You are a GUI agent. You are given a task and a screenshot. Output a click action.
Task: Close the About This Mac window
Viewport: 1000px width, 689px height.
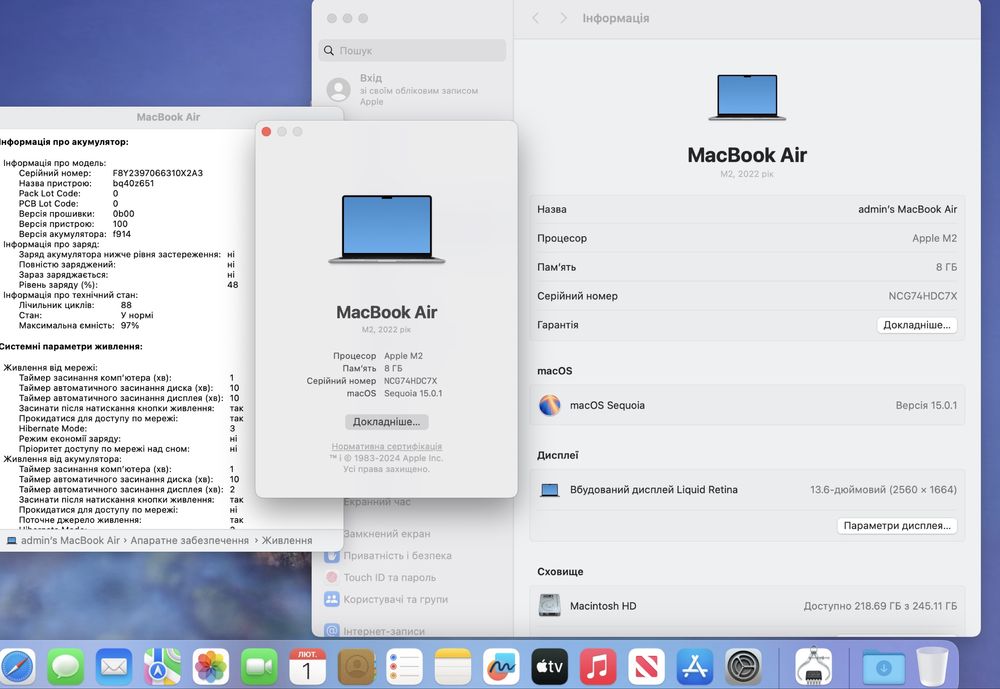266,131
